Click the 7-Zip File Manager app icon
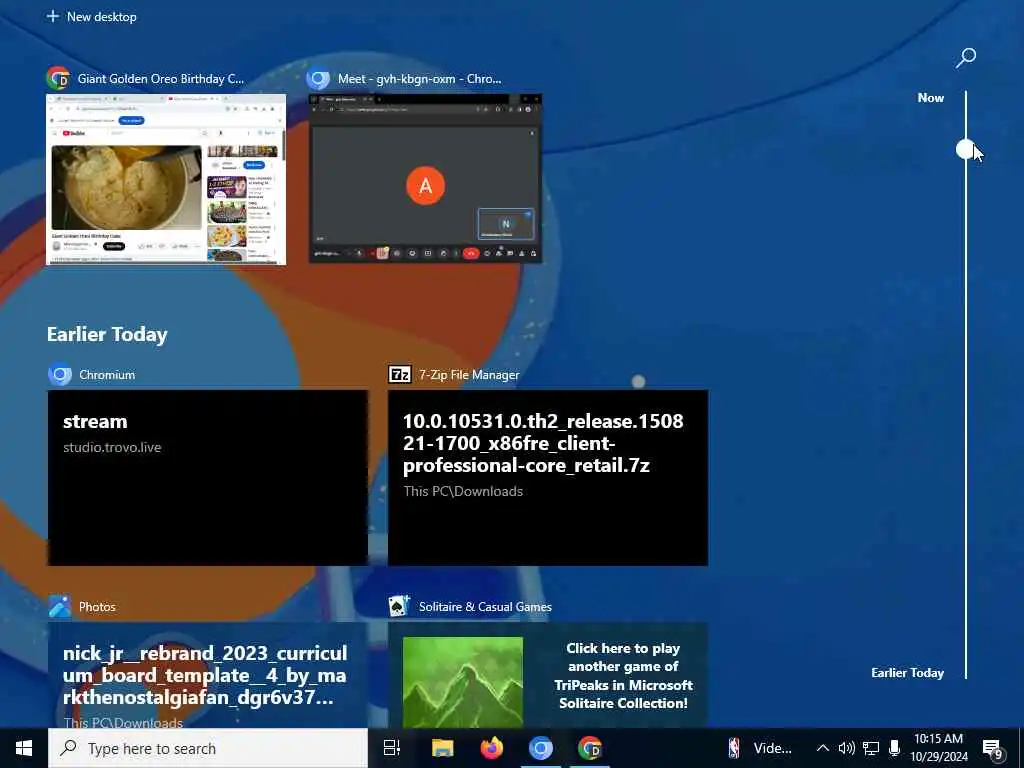 pyautogui.click(x=400, y=374)
